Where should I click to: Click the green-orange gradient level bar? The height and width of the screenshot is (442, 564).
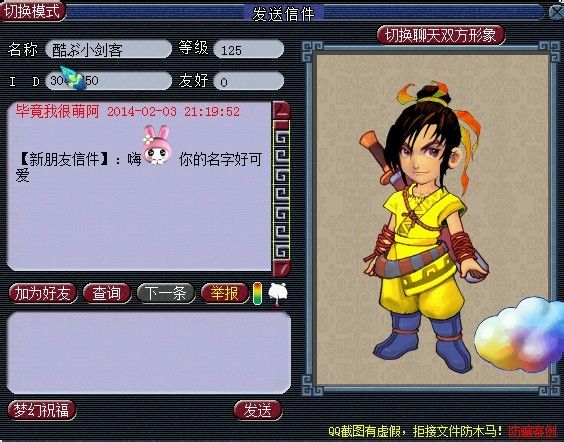pyautogui.click(x=258, y=293)
